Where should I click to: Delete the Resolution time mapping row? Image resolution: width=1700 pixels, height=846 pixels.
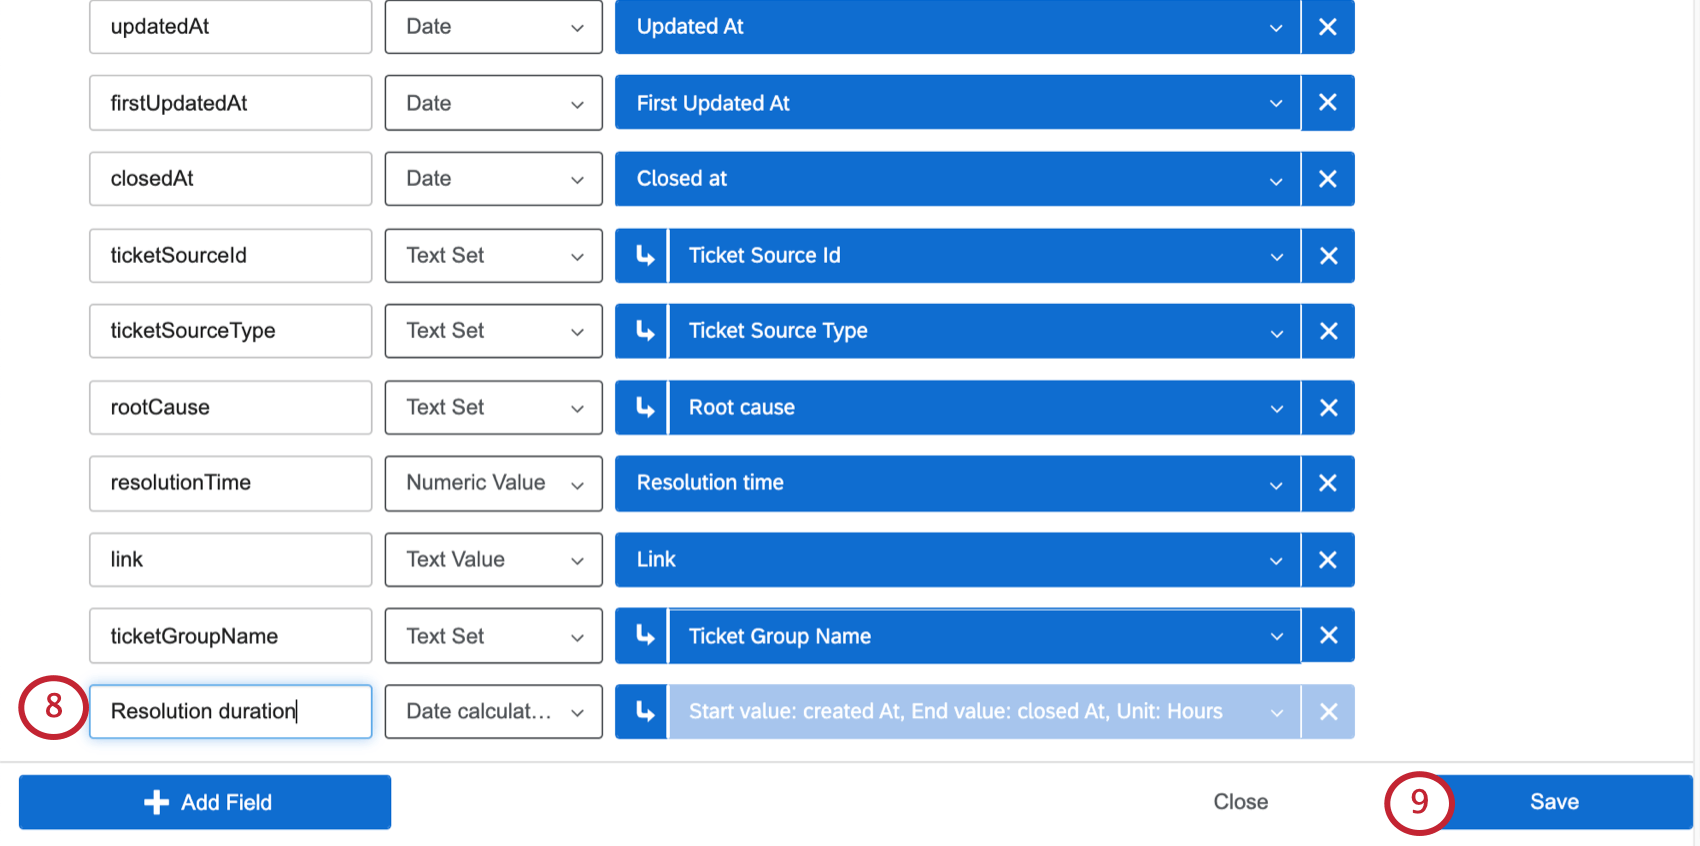[x=1327, y=483]
